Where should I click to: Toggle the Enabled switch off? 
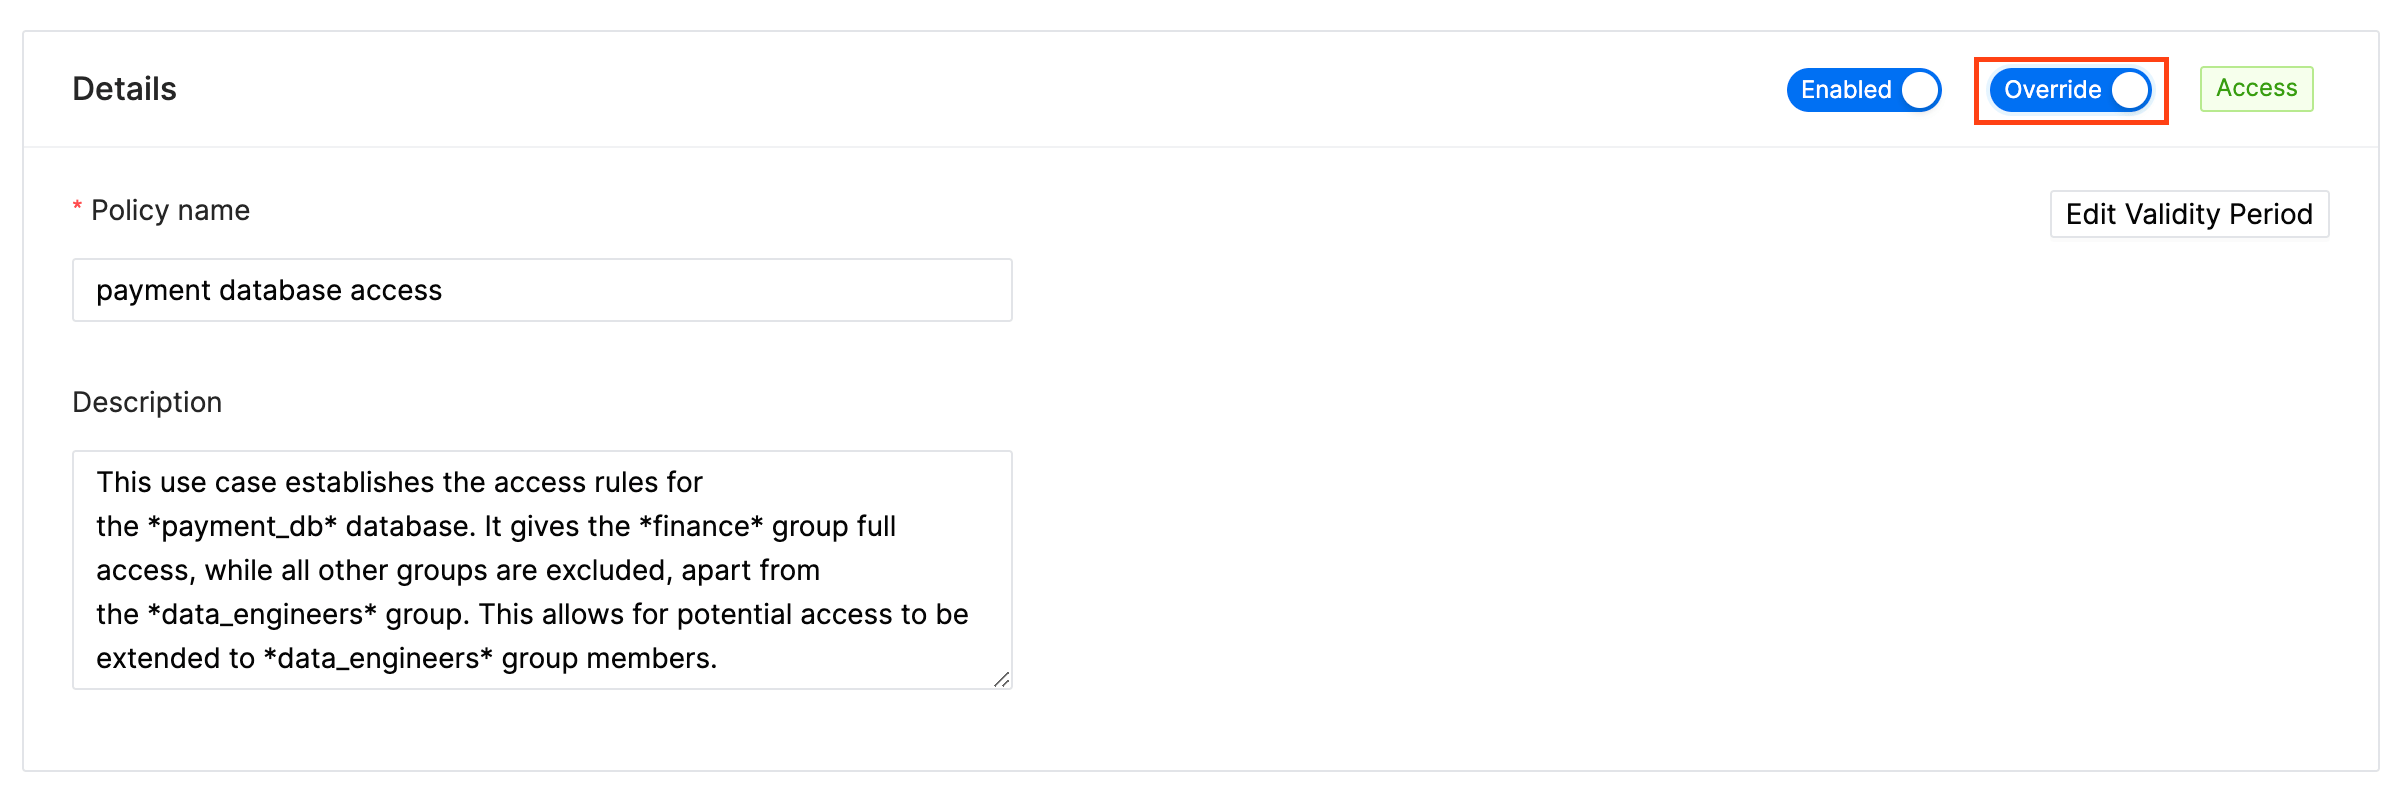1864,90
